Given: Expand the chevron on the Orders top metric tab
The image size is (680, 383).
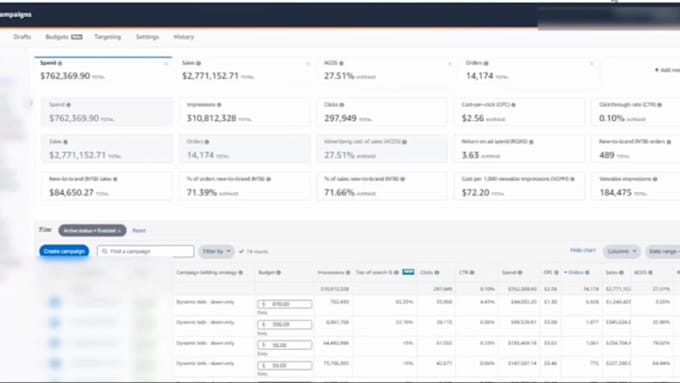Looking at the screenshot, I should coord(592,64).
